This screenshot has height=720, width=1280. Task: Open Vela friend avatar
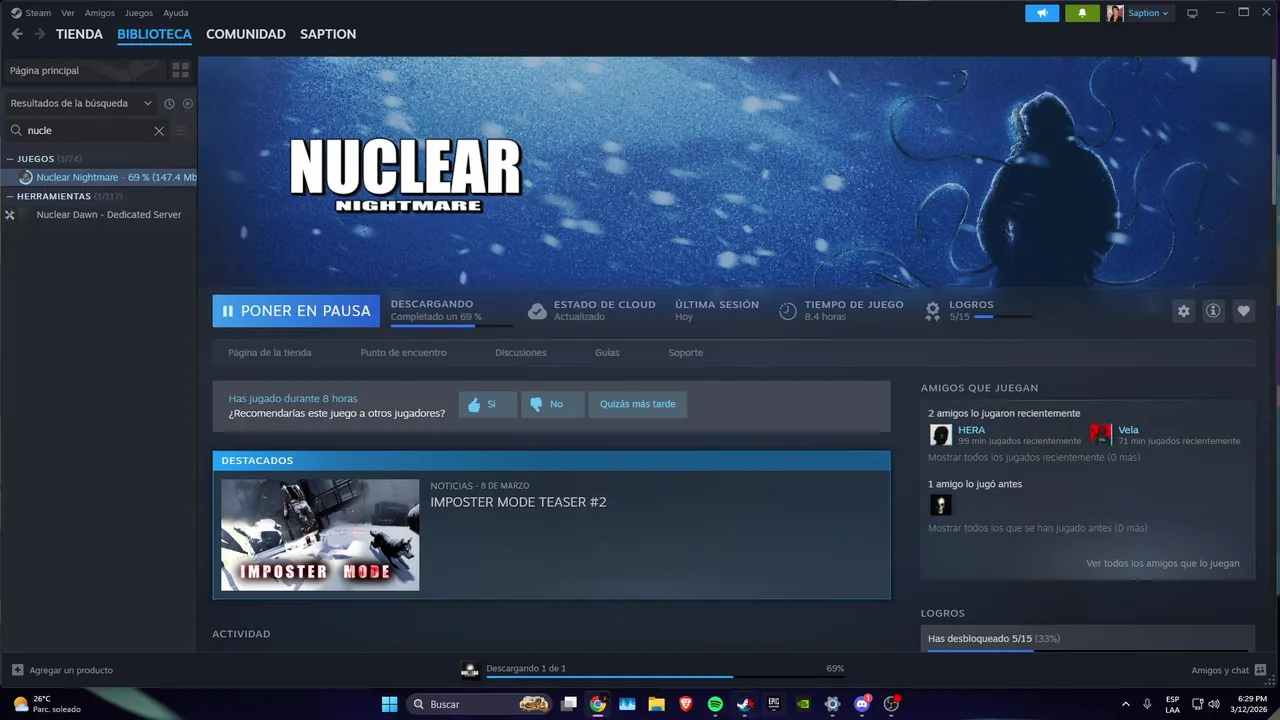pyautogui.click(x=1101, y=435)
